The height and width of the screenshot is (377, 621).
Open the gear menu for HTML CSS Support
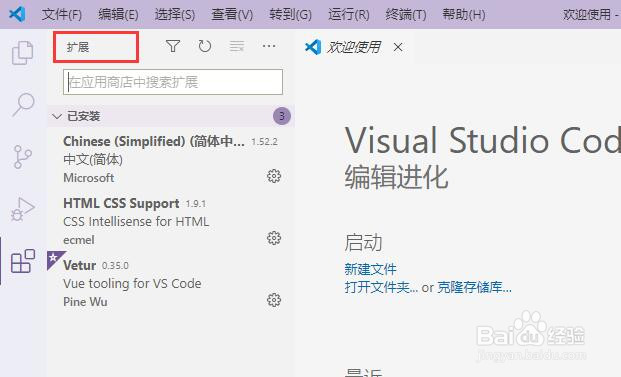click(274, 238)
